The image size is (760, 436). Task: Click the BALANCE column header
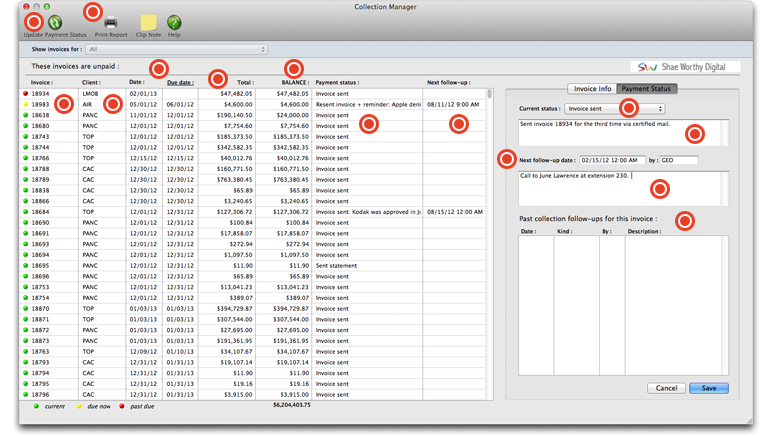point(295,83)
